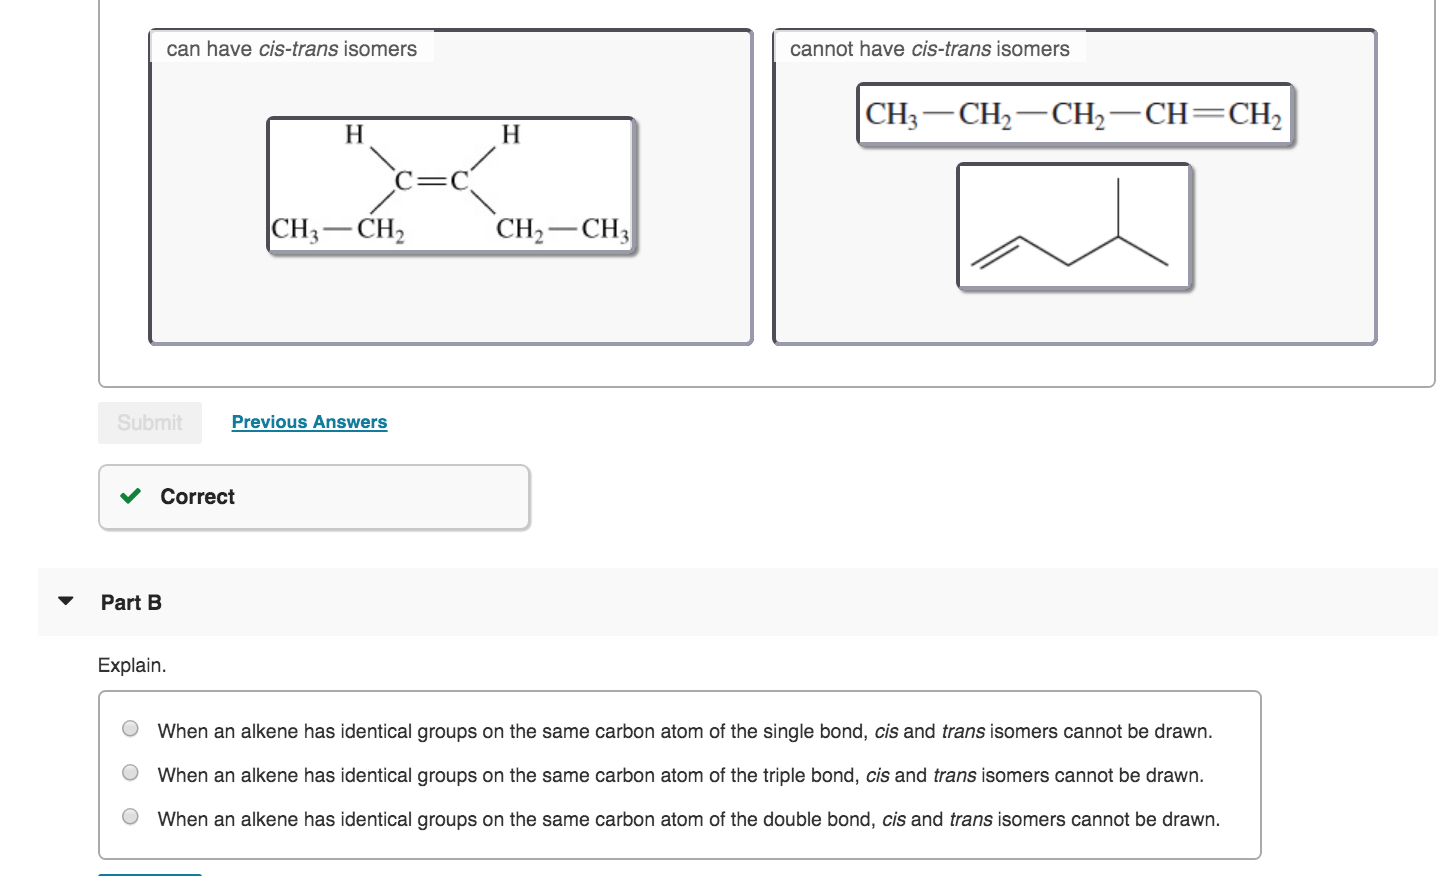1438x876 pixels.
Task: Choose the single bond explanation option
Action: click(x=129, y=728)
